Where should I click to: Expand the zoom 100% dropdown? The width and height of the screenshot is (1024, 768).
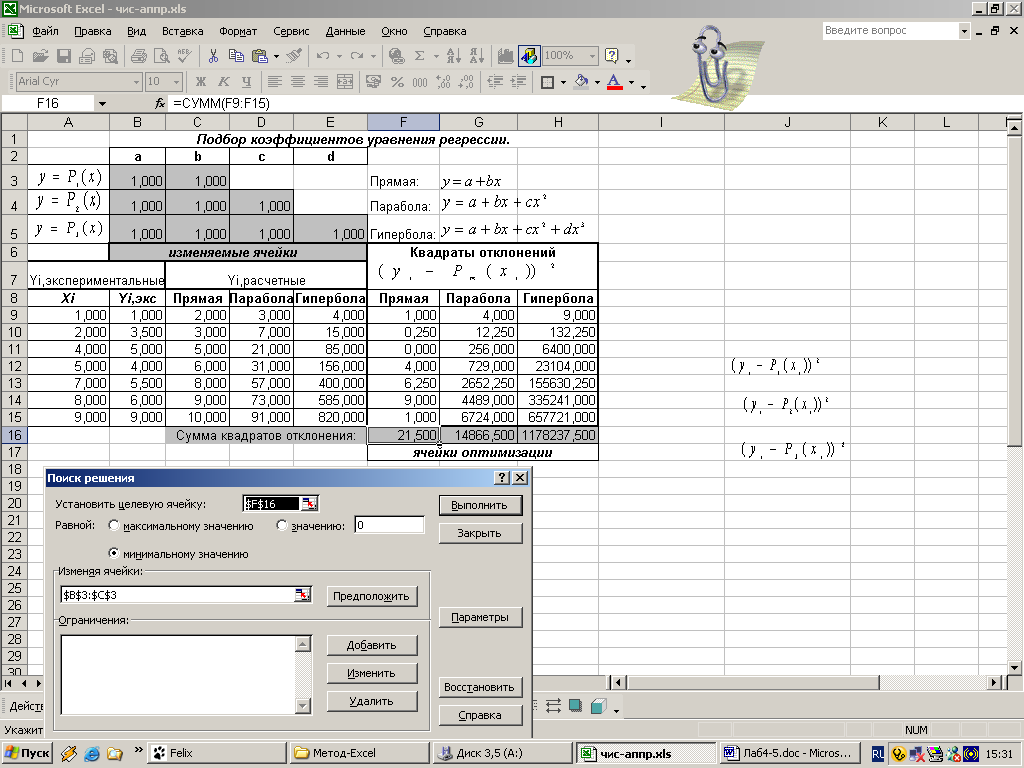click(x=592, y=56)
